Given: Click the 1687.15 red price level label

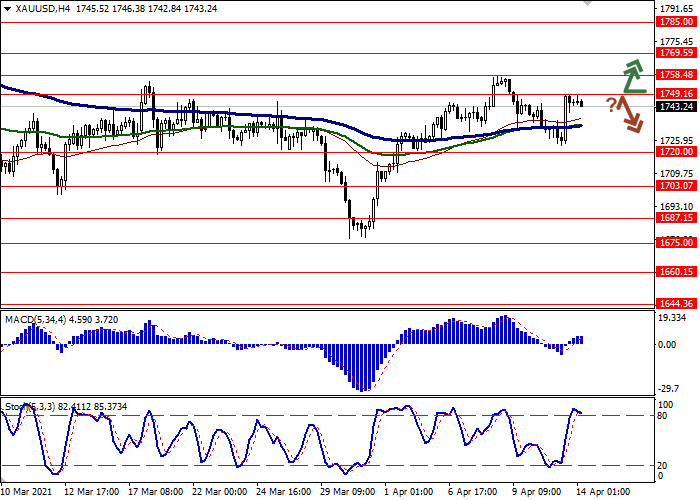Looking at the screenshot, I should pyautogui.click(x=676, y=218).
